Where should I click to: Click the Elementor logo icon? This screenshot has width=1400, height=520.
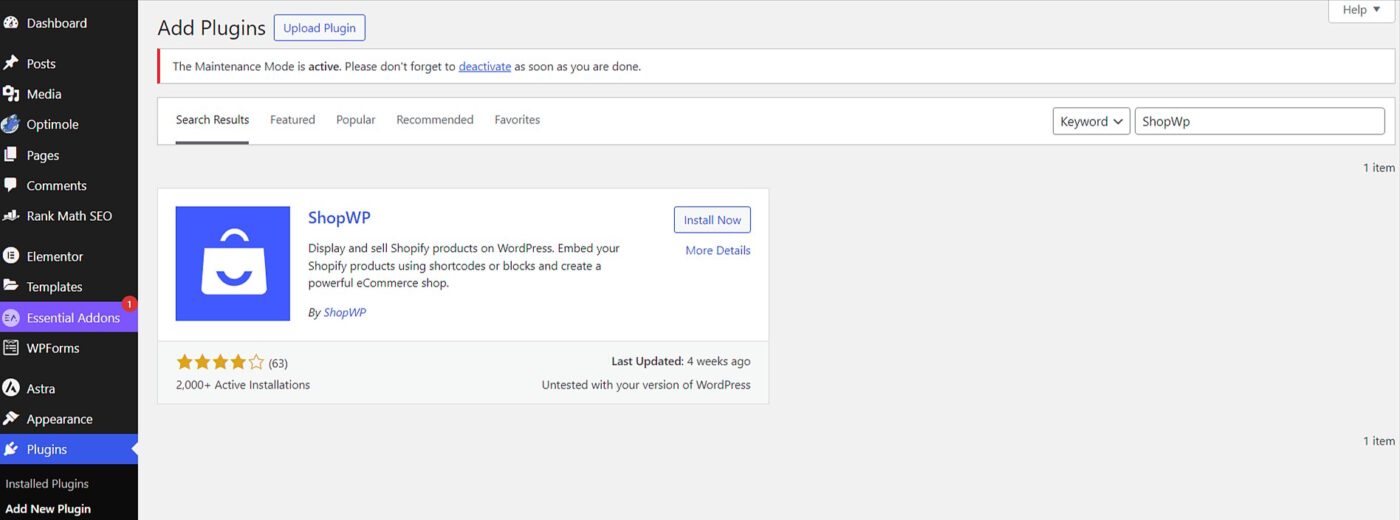click(11, 256)
